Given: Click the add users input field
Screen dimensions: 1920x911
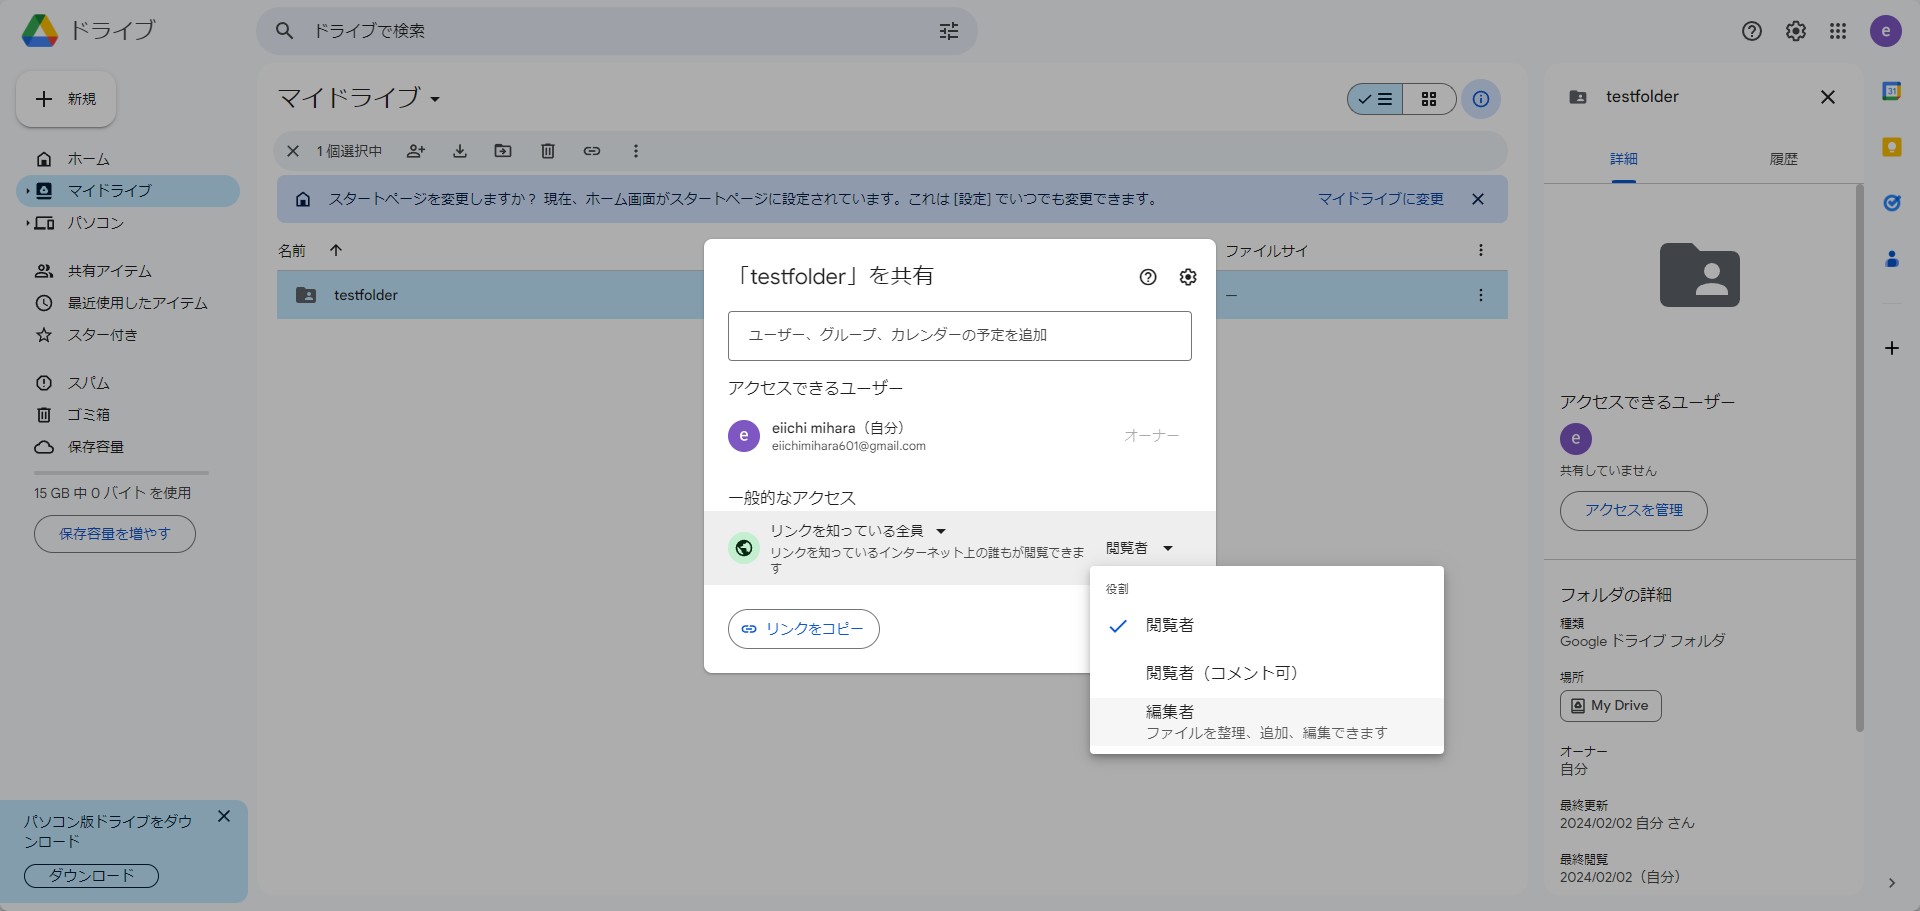Looking at the screenshot, I should tap(960, 336).
